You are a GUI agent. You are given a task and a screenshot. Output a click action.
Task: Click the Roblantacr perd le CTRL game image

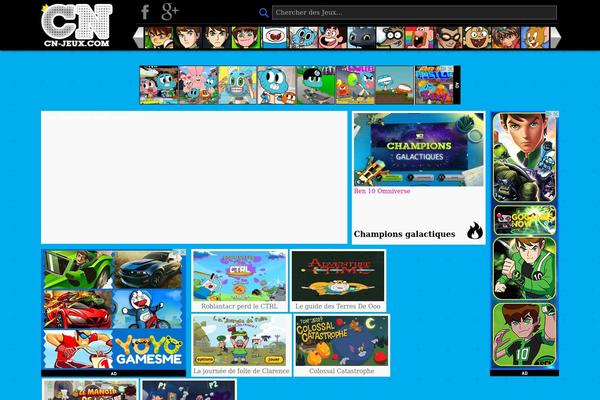tap(240, 276)
